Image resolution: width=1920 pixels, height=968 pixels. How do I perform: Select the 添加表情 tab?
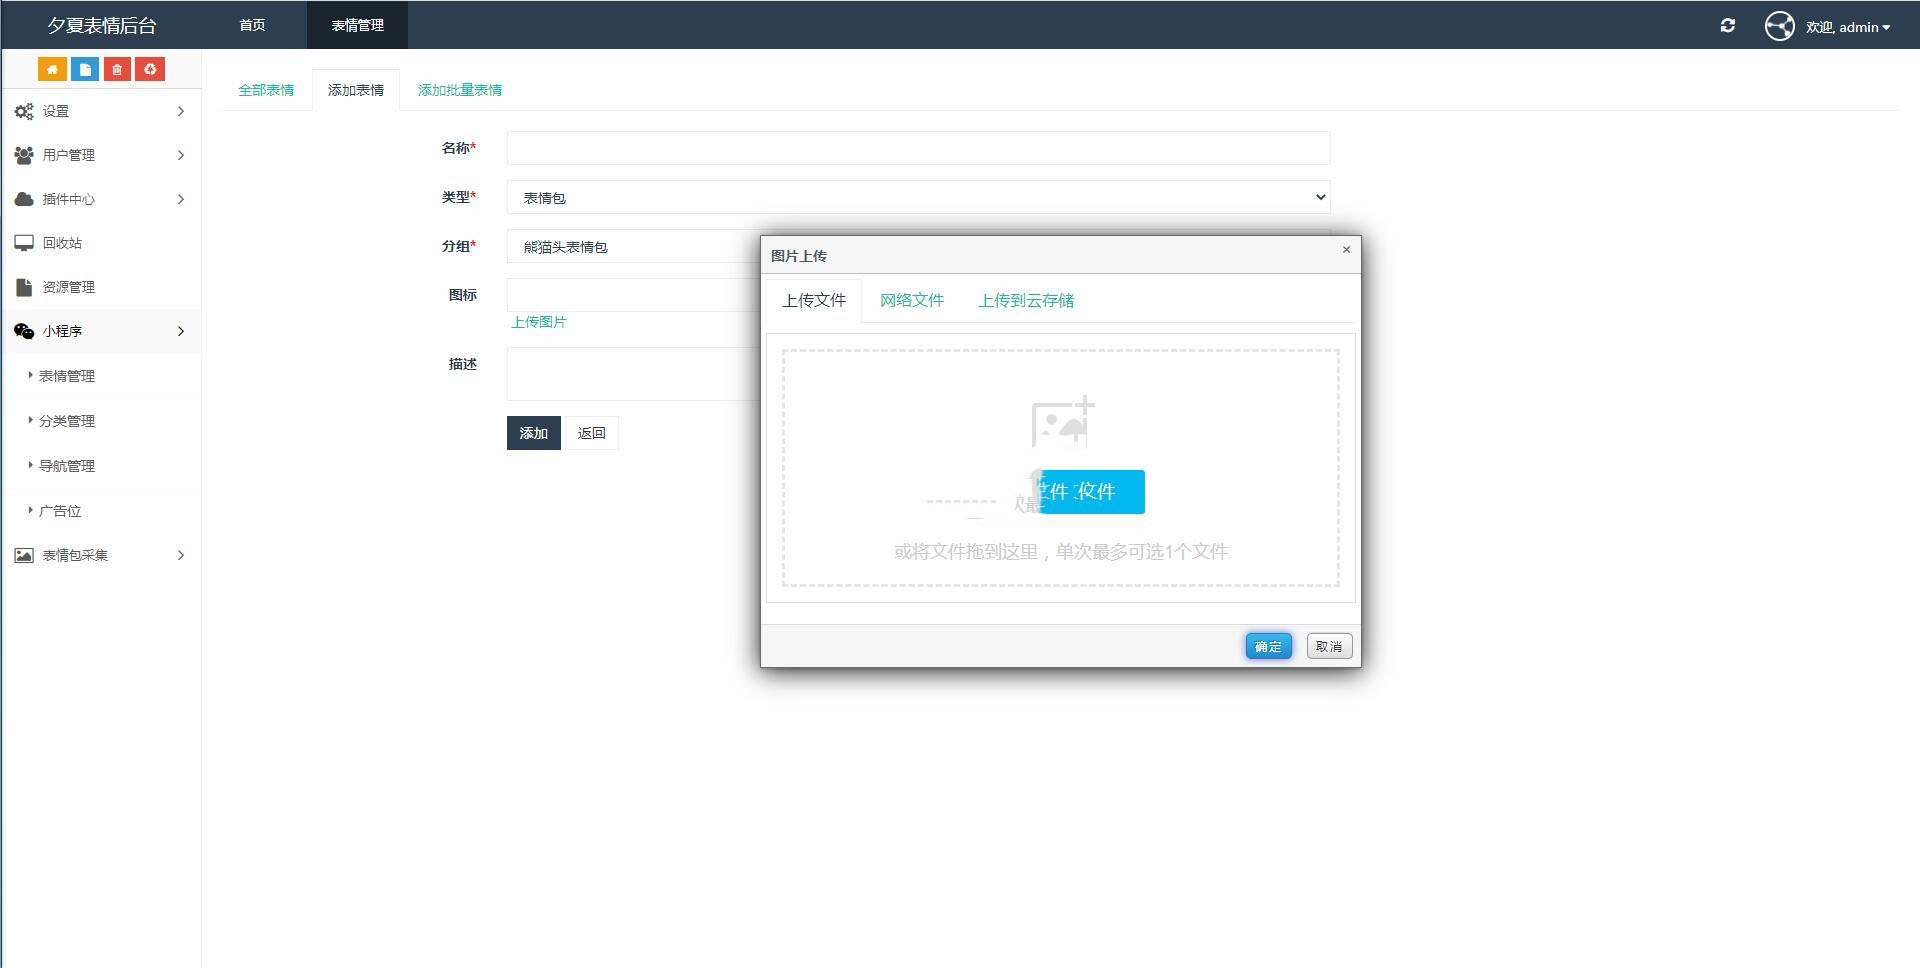click(x=356, y=90)
